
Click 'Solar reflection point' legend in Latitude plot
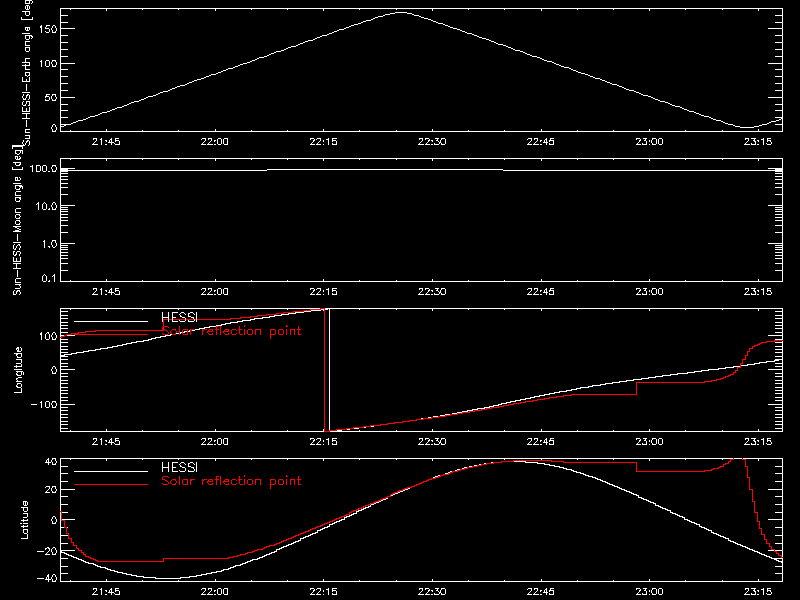click(231, 481)
